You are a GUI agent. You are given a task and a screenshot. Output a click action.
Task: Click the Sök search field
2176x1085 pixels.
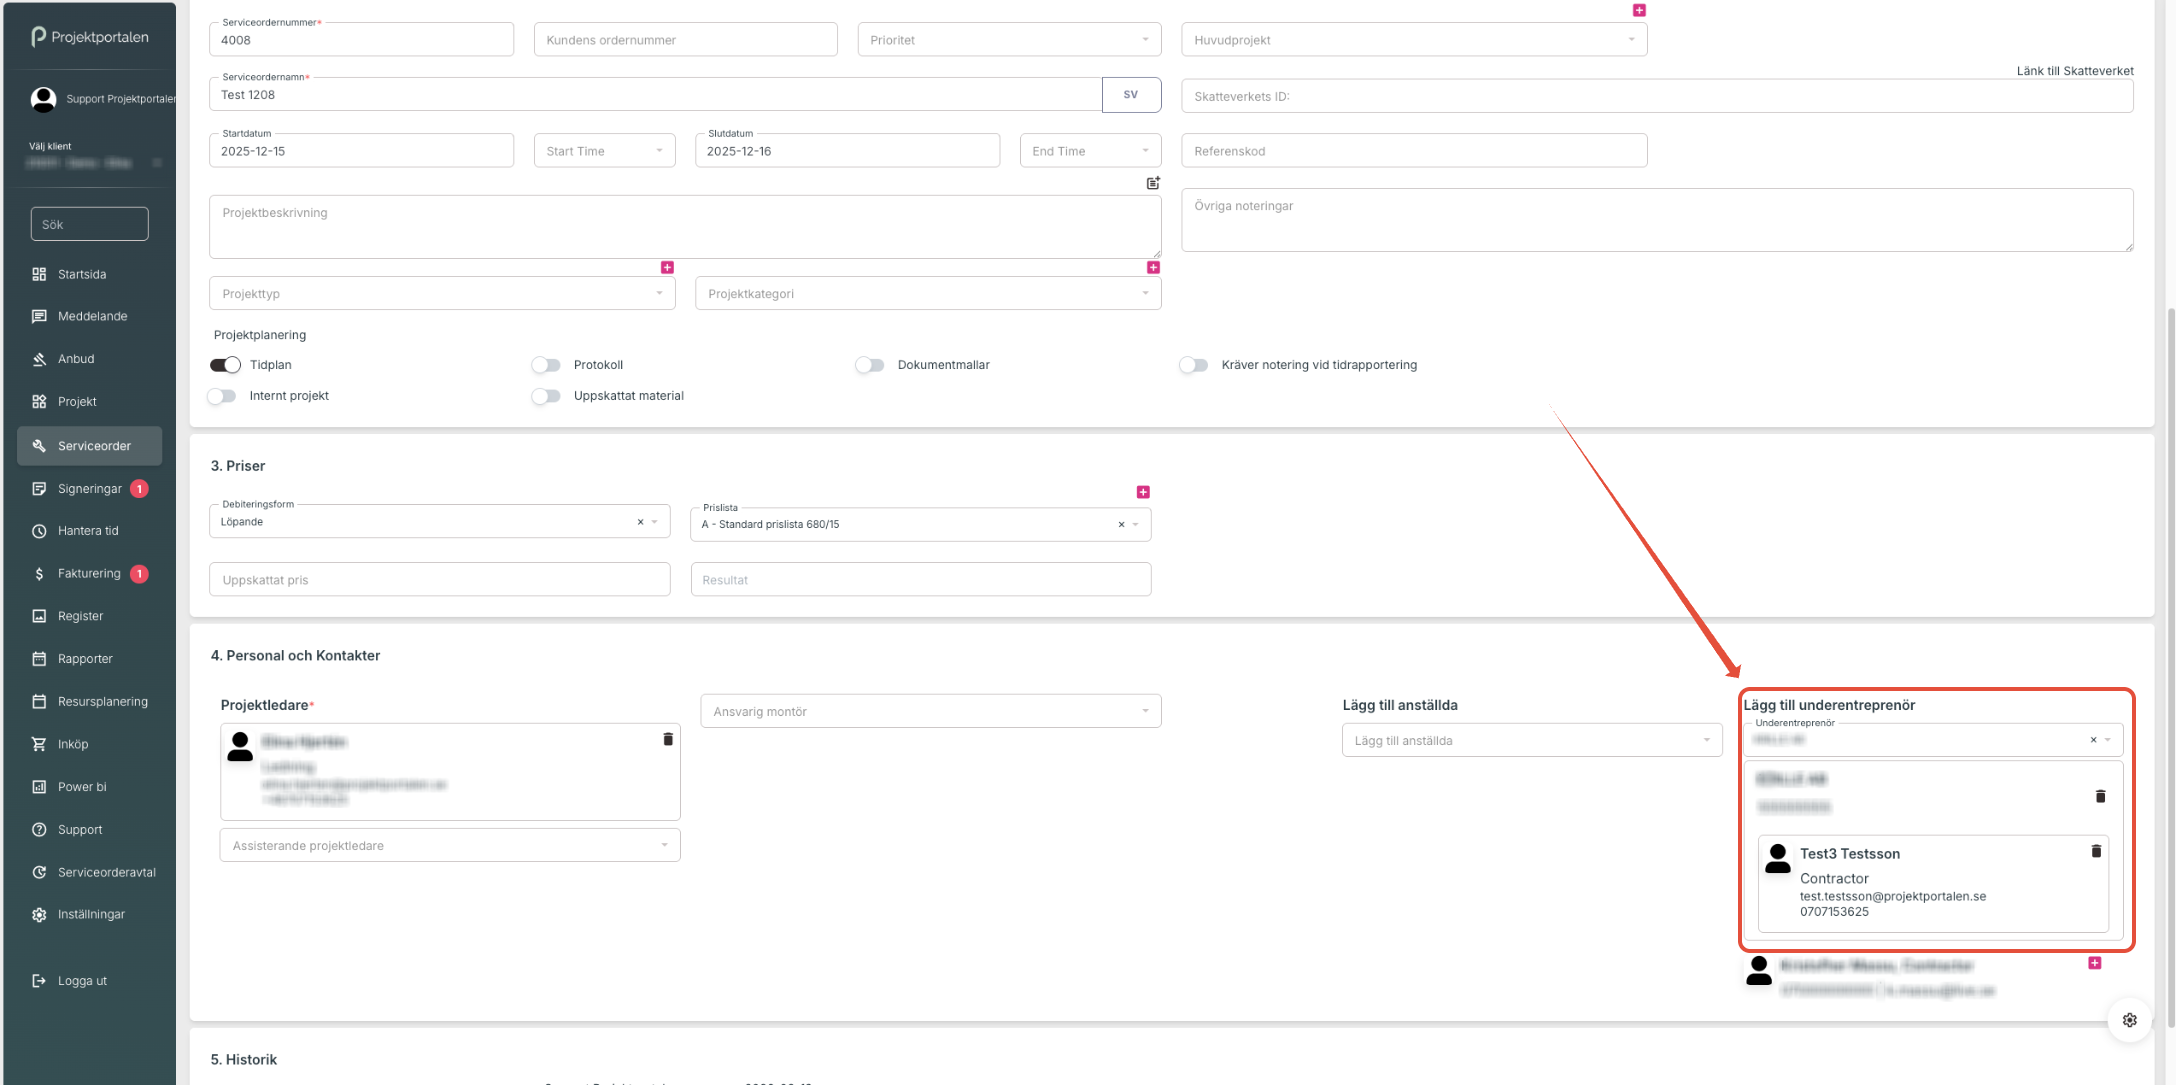tap(89, 224)
